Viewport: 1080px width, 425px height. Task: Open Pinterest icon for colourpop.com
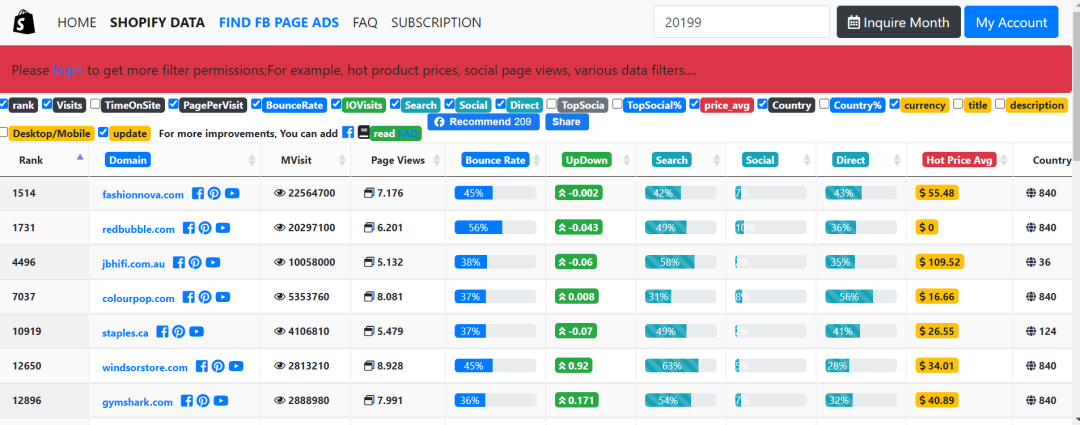tap(205, 297)
